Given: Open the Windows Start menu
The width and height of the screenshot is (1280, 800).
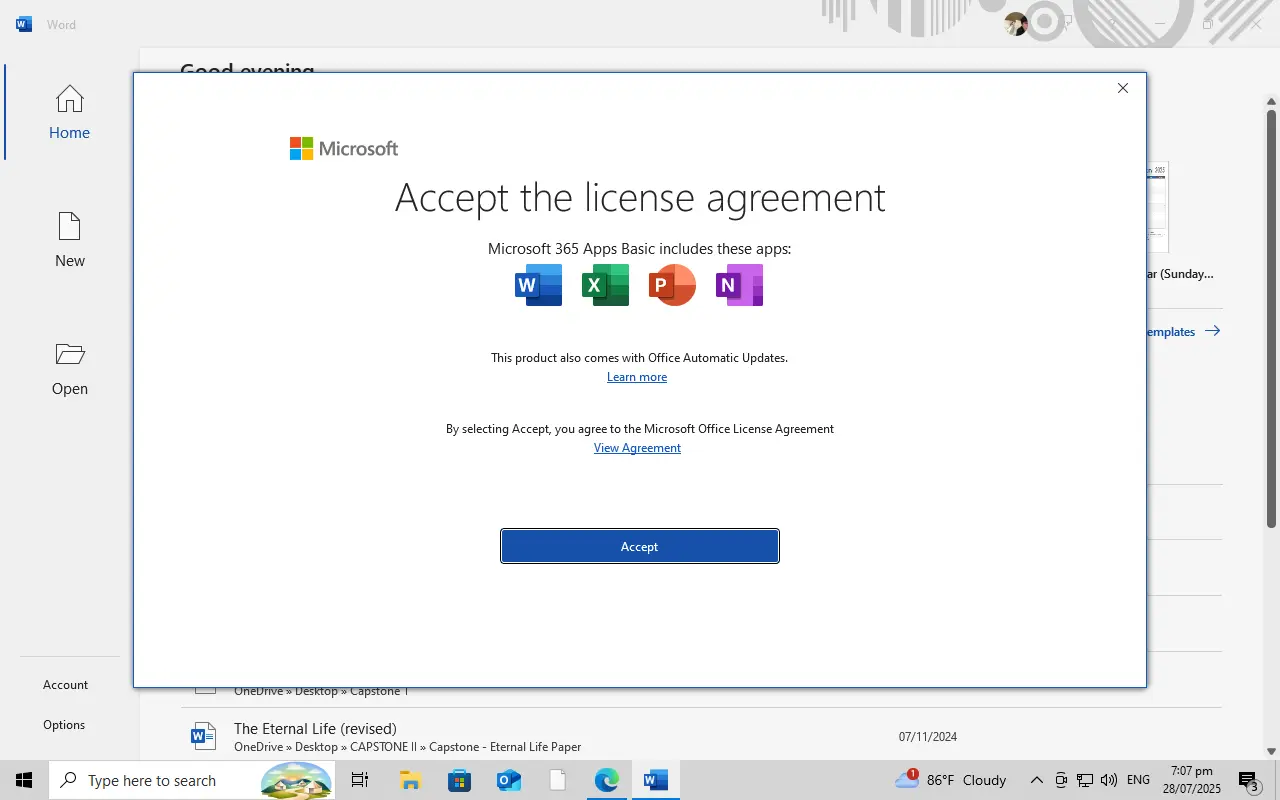Looking at the screenshot, I should pyautogui.click(x=24, y=780).
